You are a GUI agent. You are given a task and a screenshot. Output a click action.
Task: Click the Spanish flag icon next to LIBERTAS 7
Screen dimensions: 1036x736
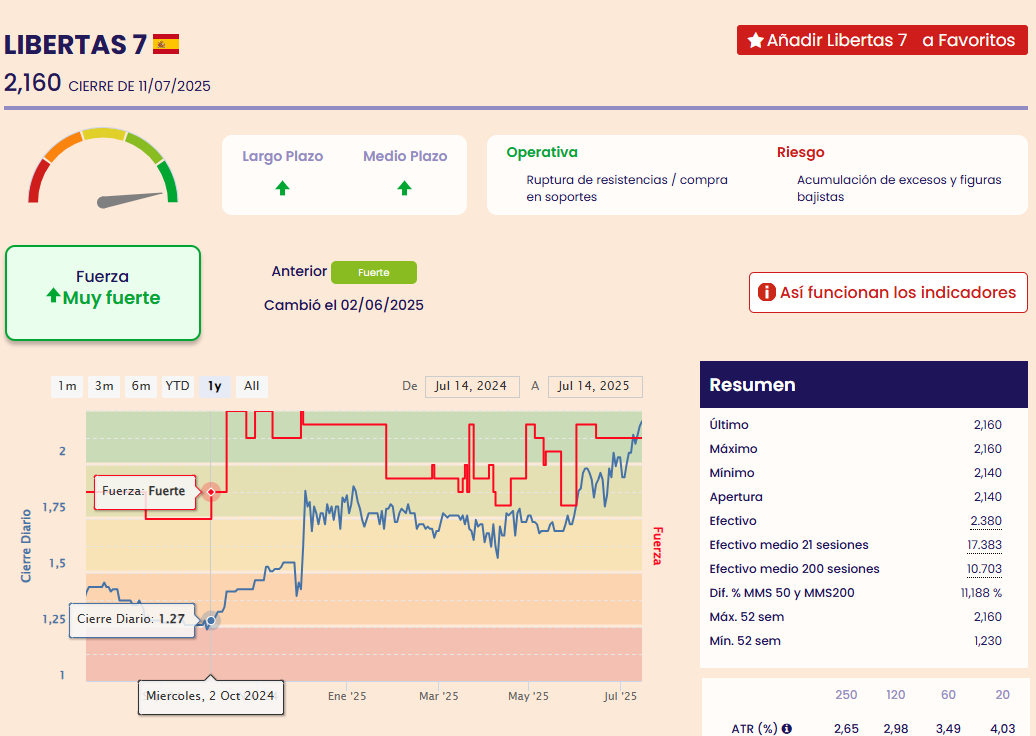[166, 44]
